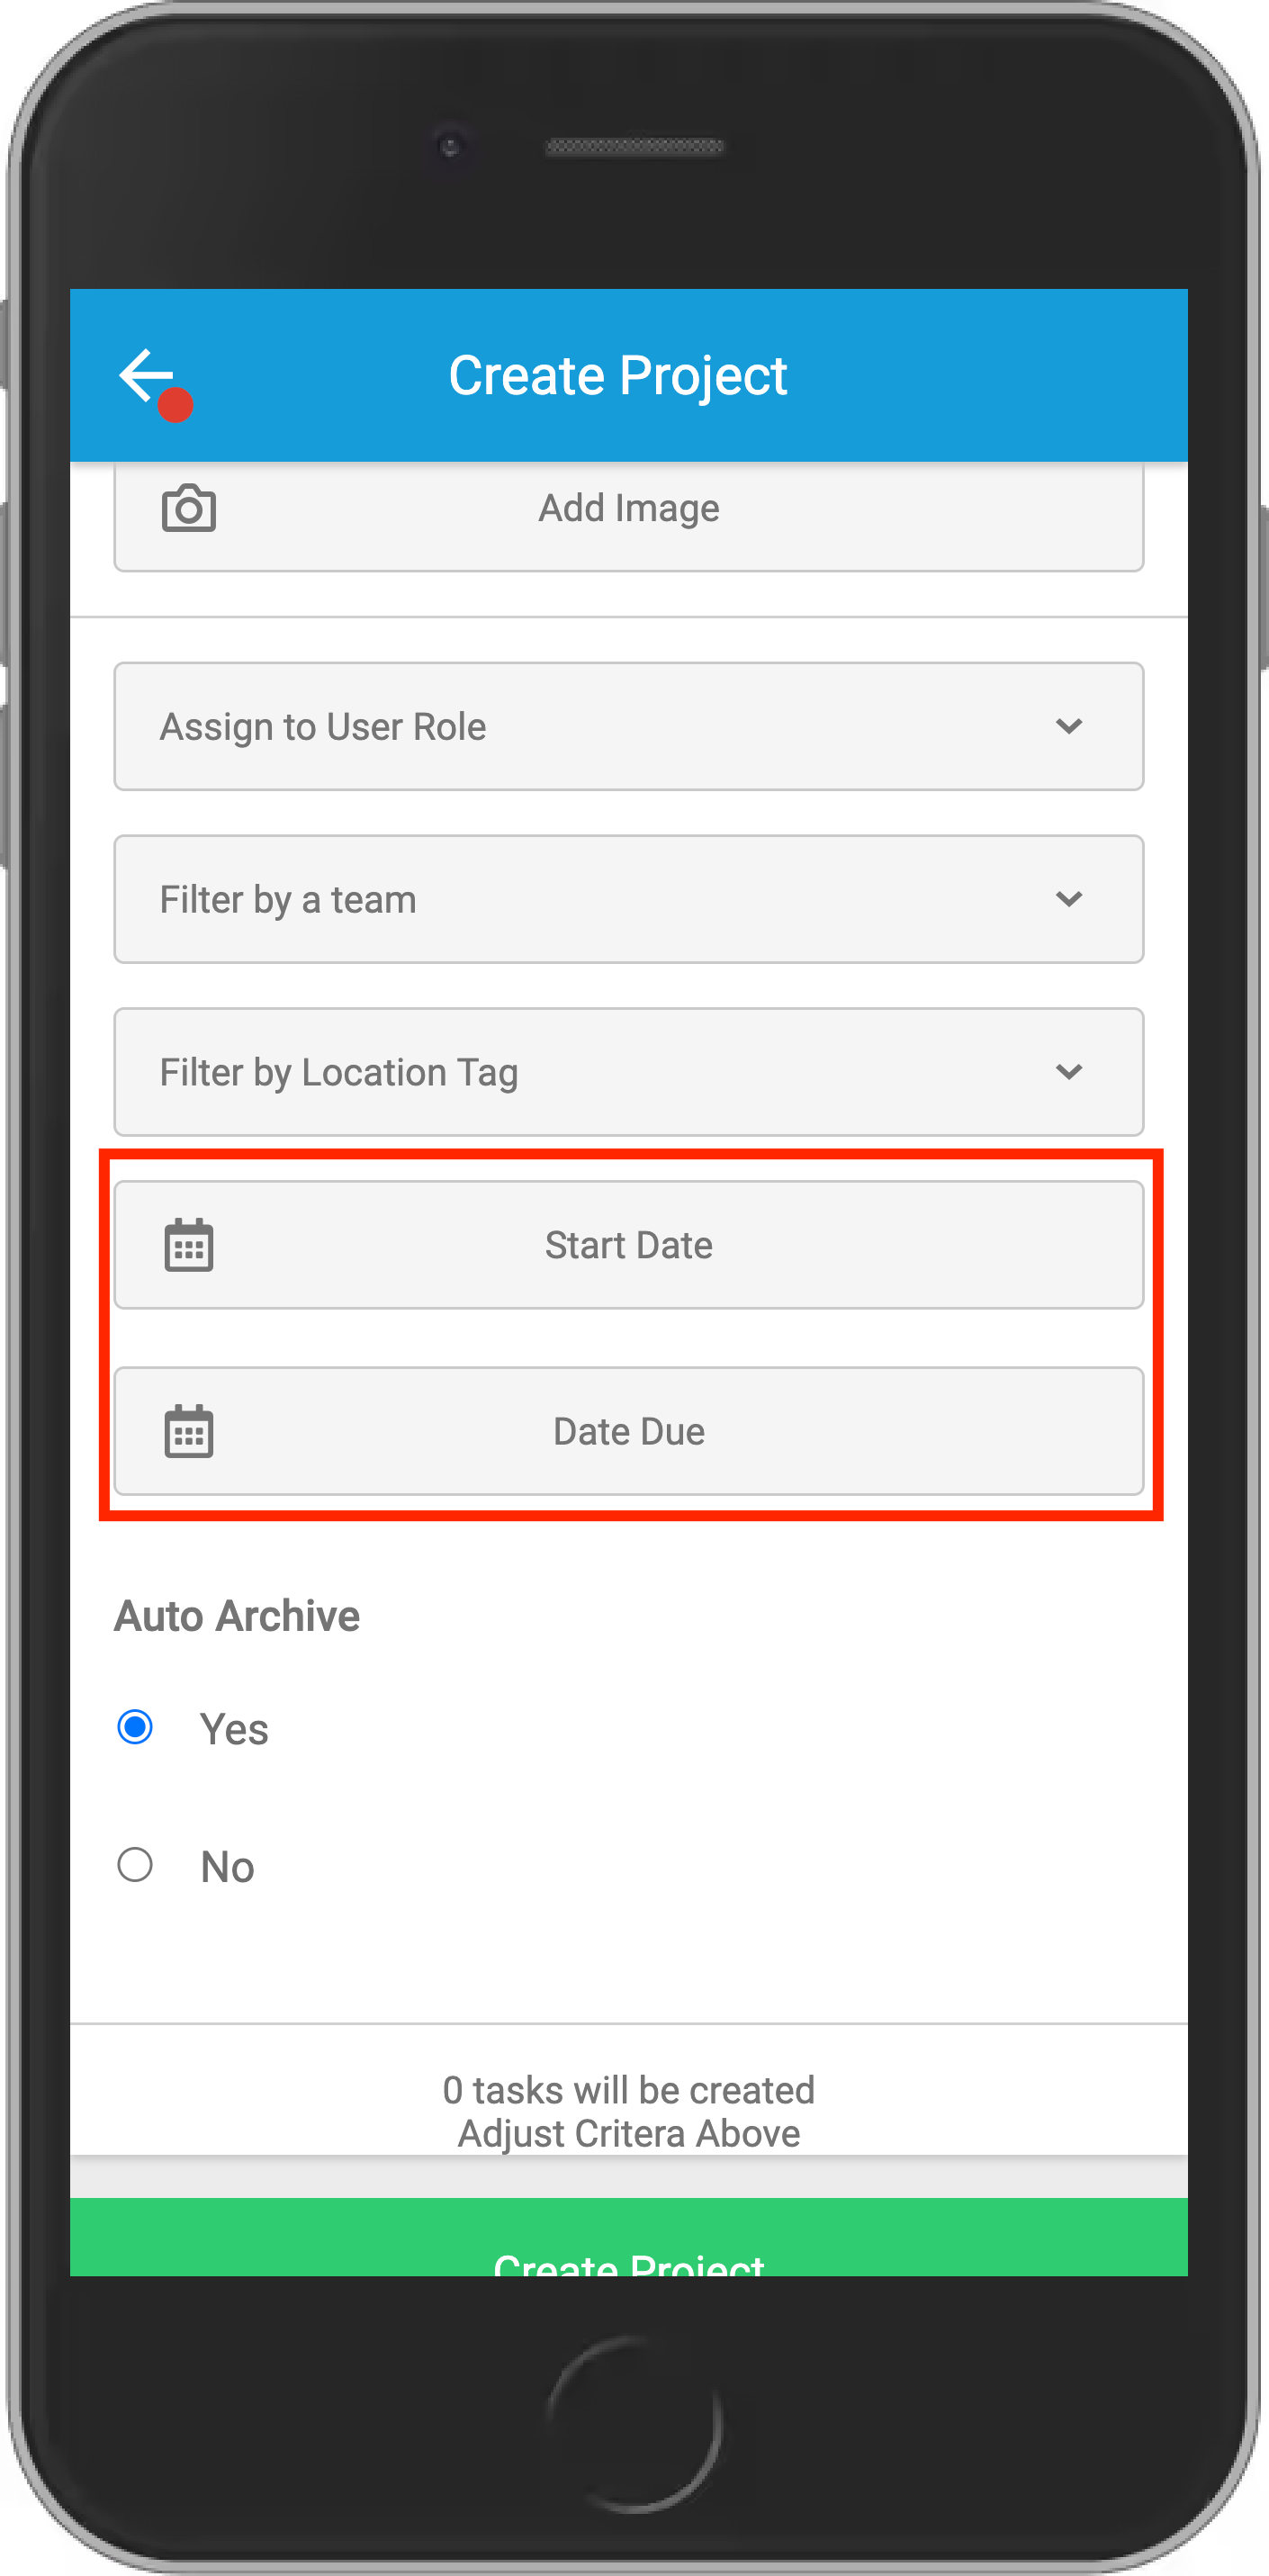Viewport: 1269px width, 2576px height.
Task: Tap the Date Due field label
Action: 629,1431
